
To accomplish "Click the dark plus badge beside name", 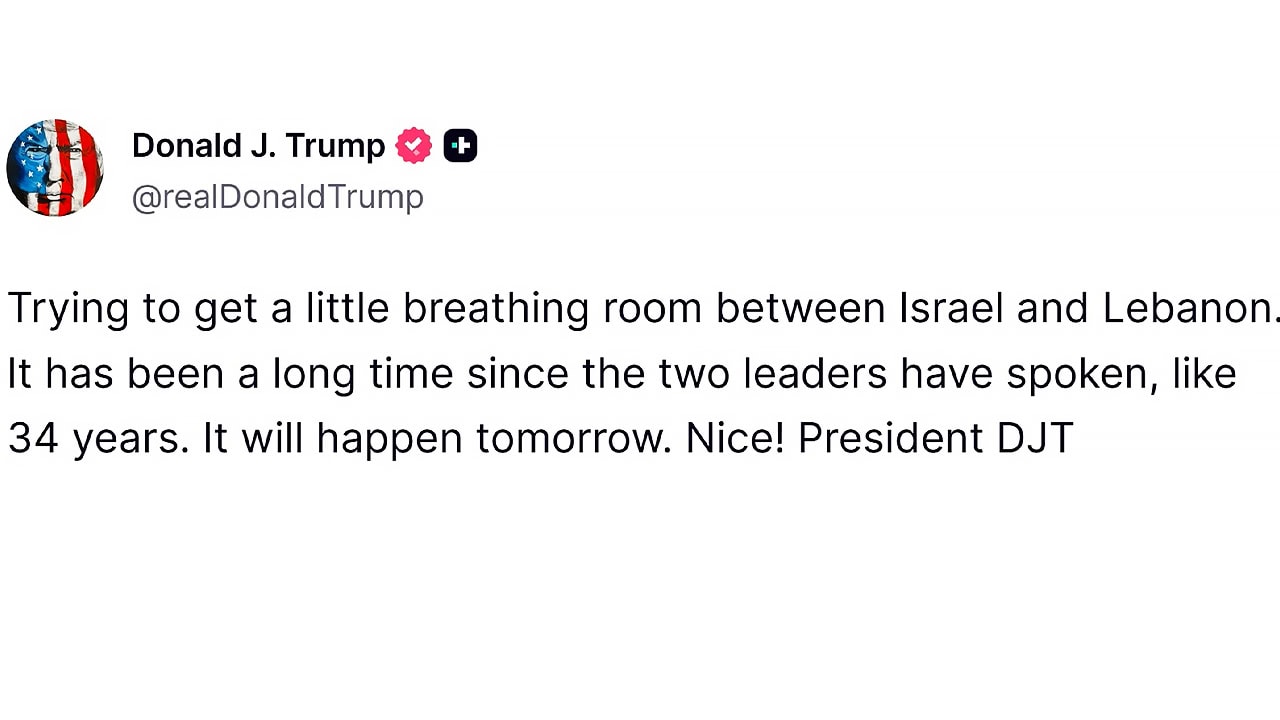I will (x=460, y=146).
